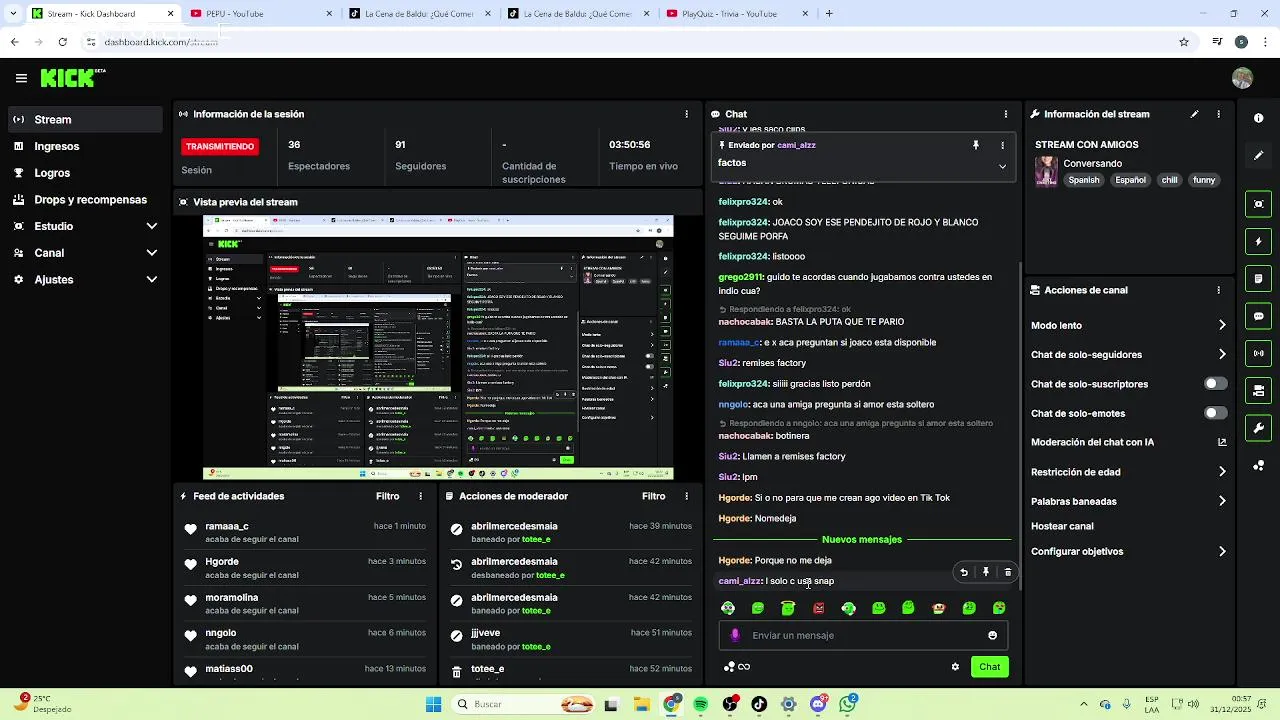1280x720 pixels.
Task: Click the three-dots cluster icon in rail
Action: (1258, 465)
